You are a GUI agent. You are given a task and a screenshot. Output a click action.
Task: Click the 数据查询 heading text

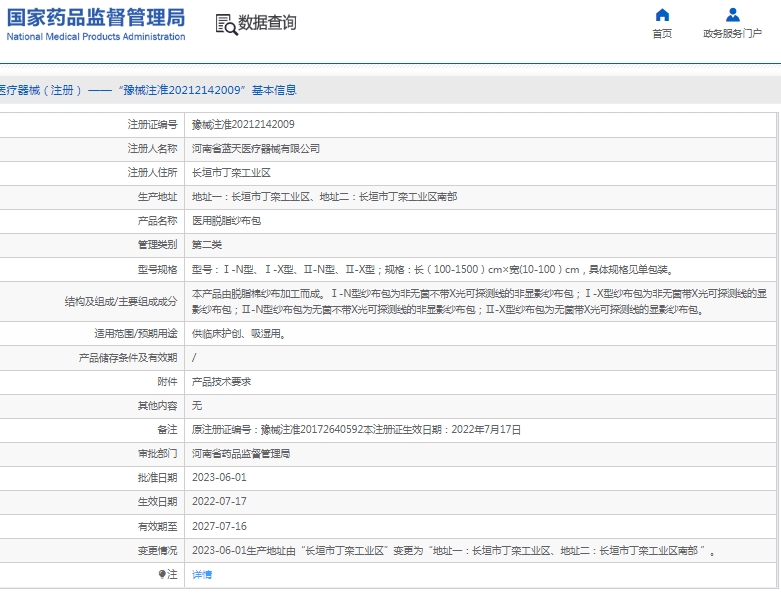tap(267, 23)
